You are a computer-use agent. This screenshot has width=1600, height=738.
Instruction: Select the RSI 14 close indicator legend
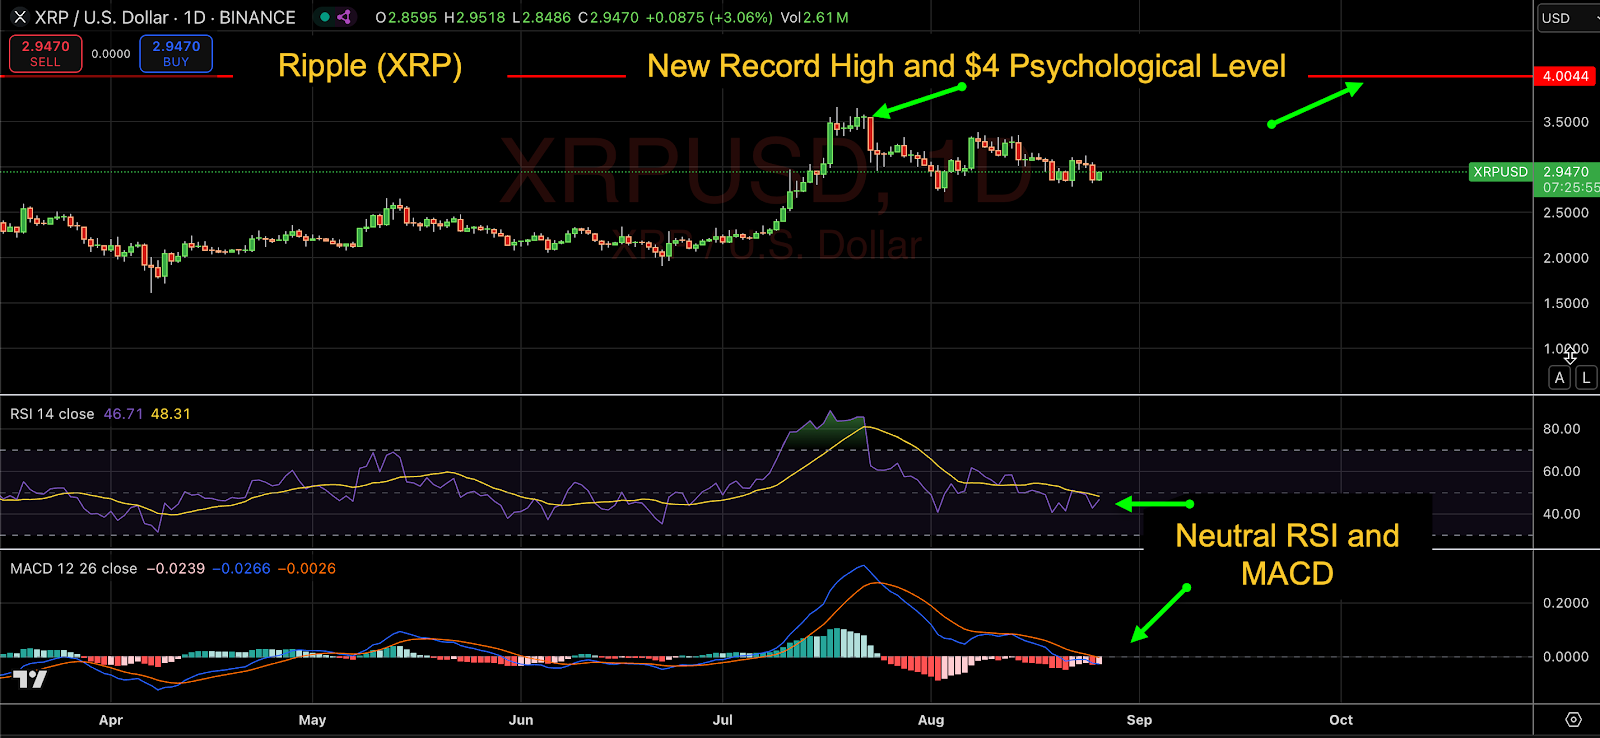point(52,414)
